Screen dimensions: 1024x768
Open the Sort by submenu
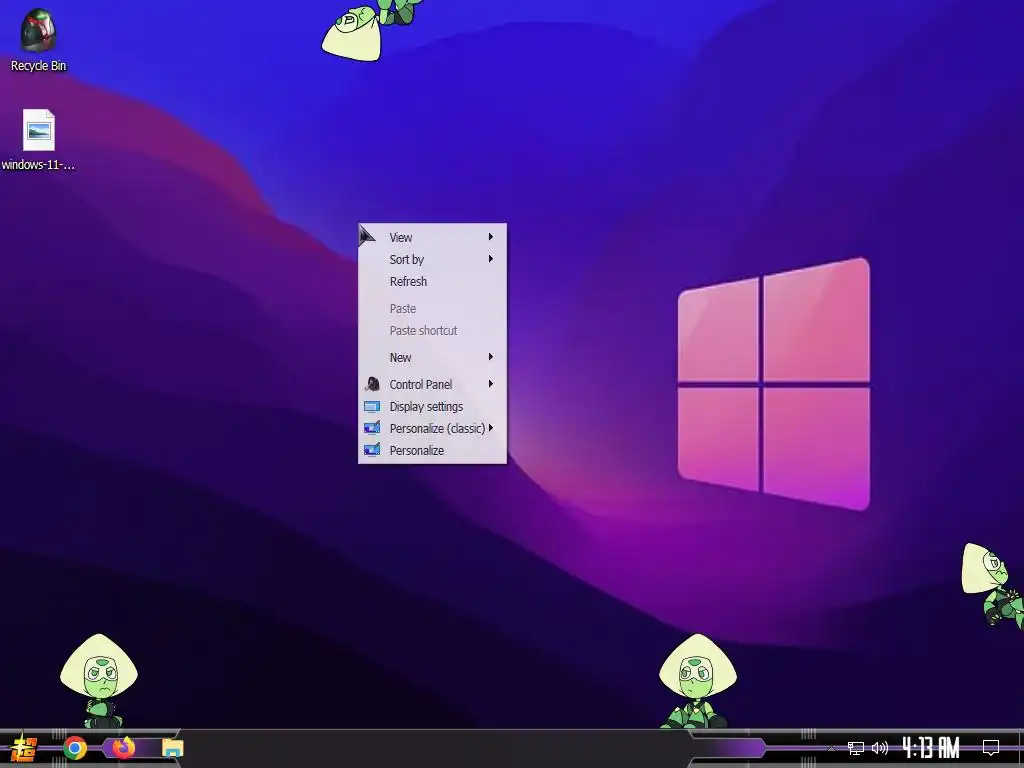point(432,259)
